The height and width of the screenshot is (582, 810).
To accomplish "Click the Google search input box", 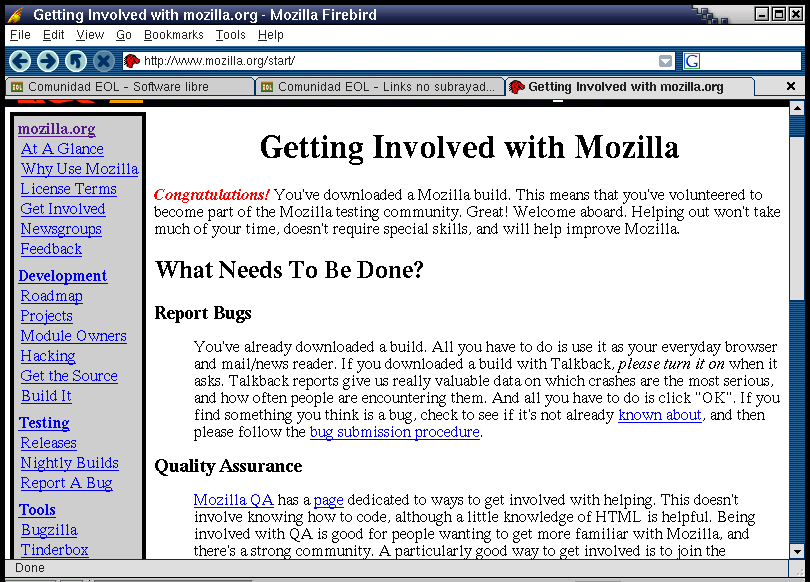I will click(750, 61).
